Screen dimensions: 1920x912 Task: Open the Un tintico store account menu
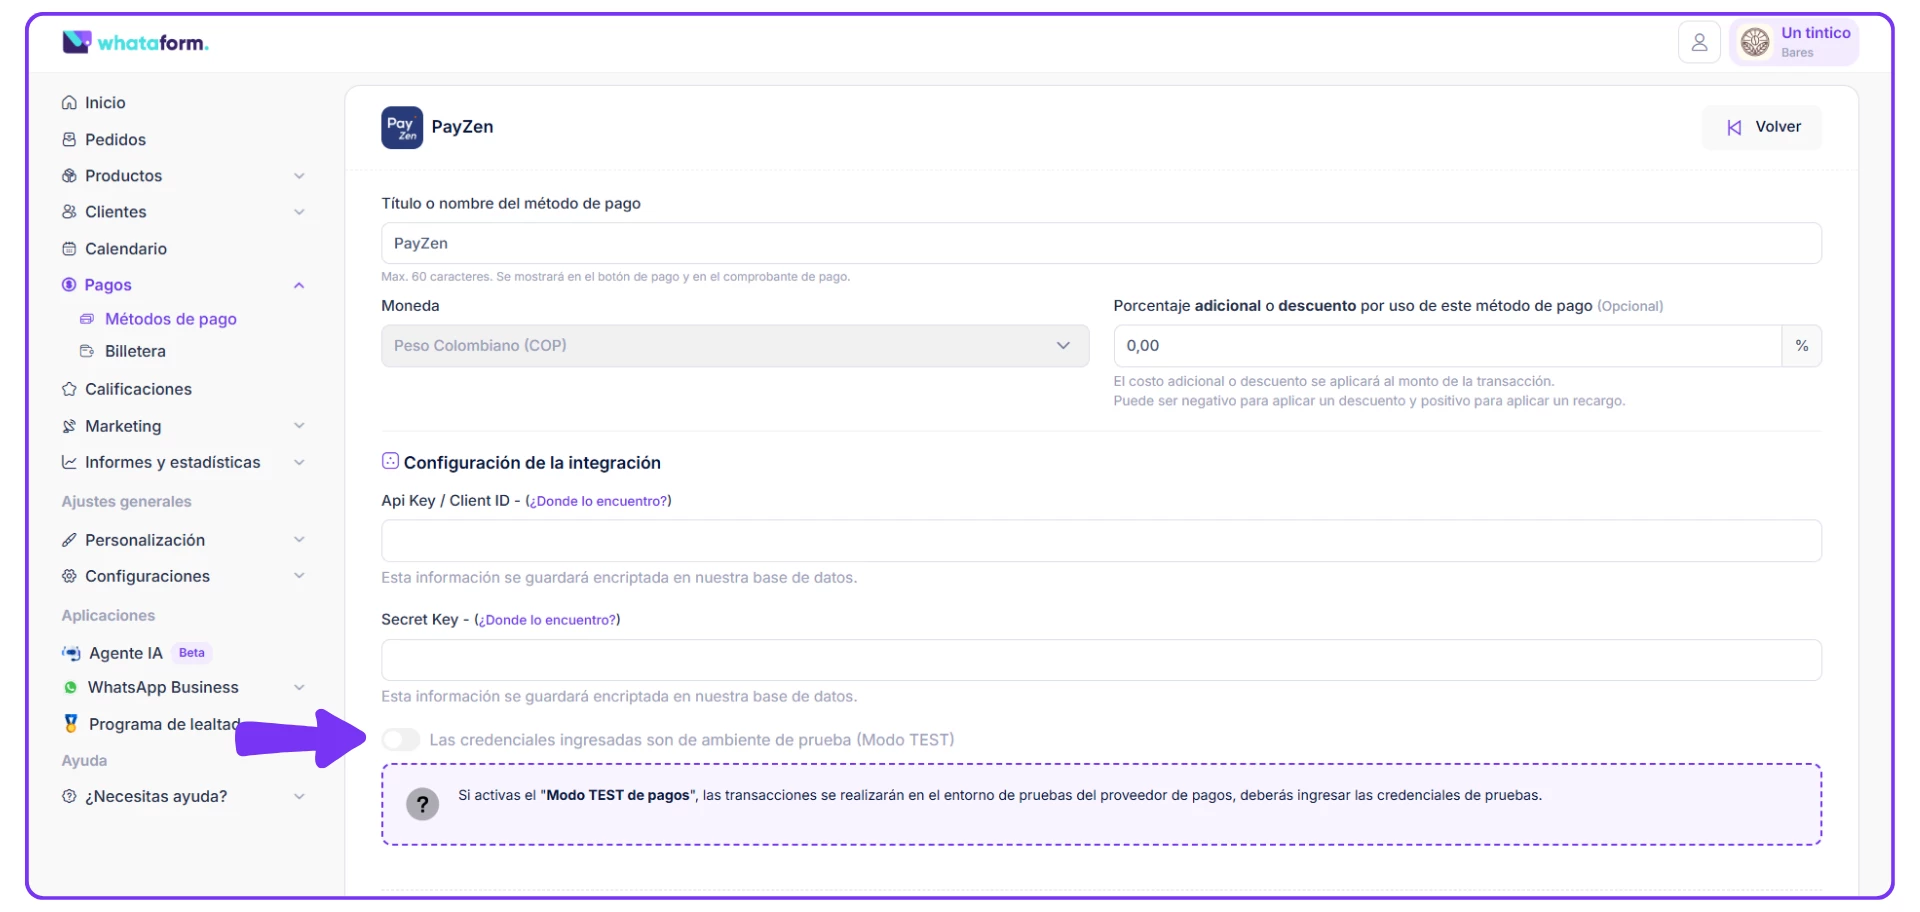(x=1794, y=42)
